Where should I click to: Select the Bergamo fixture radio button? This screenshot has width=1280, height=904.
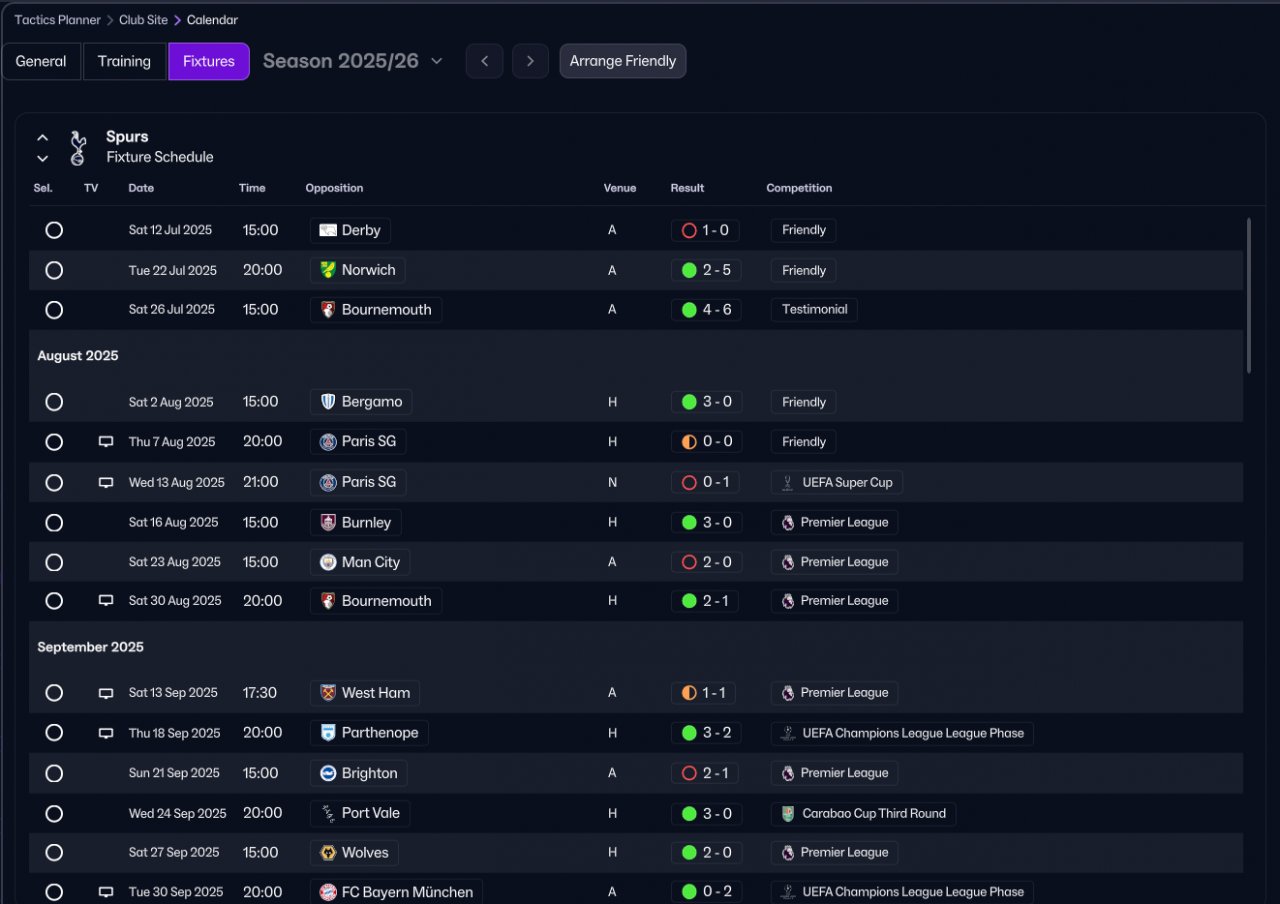click(54, 402)
